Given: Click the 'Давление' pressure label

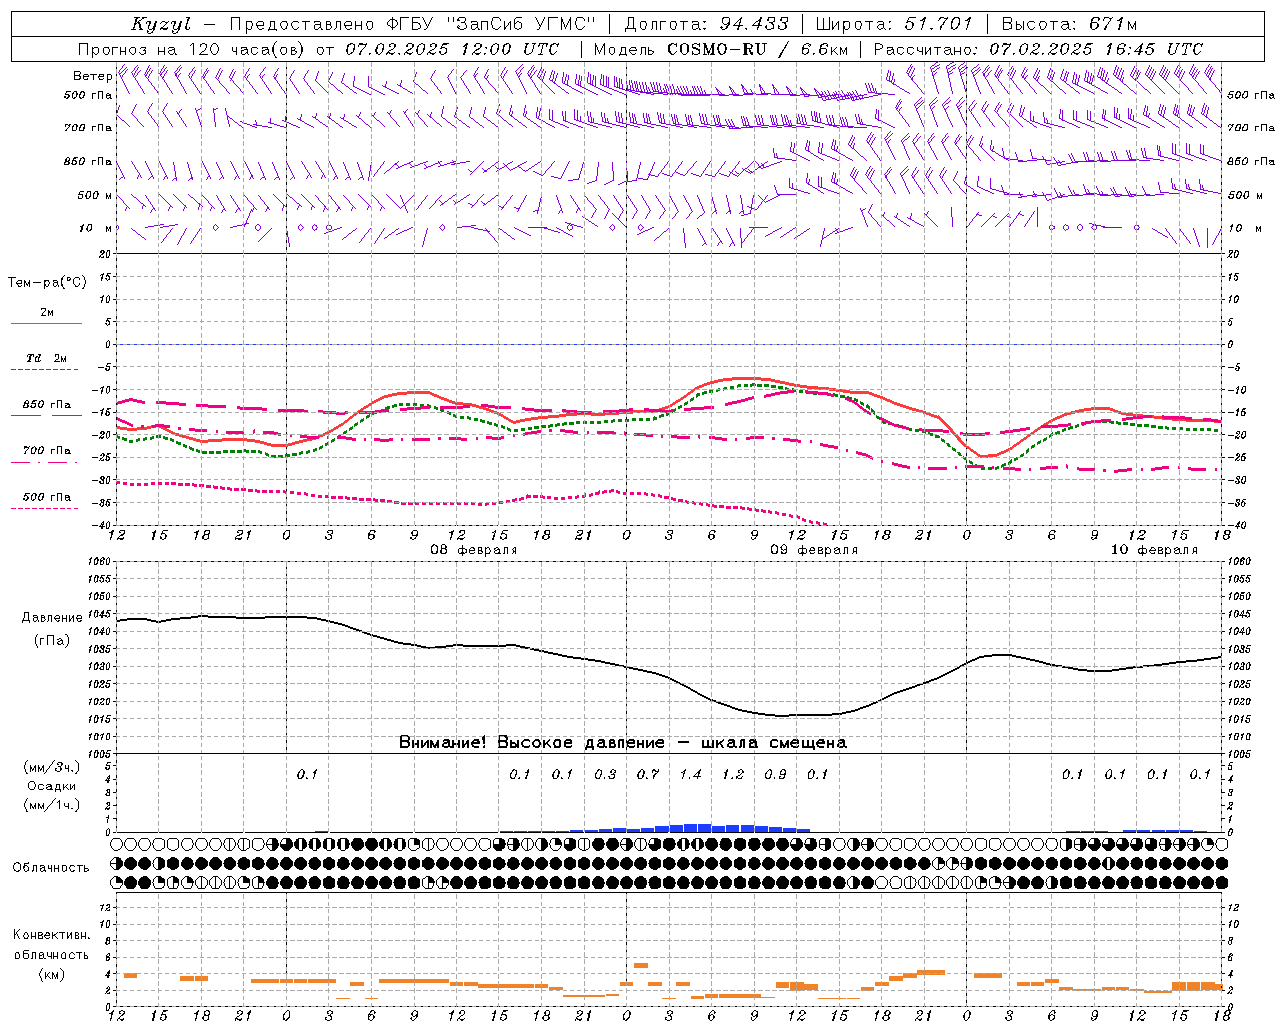Looking at the screenshot, I should (52, 618).
